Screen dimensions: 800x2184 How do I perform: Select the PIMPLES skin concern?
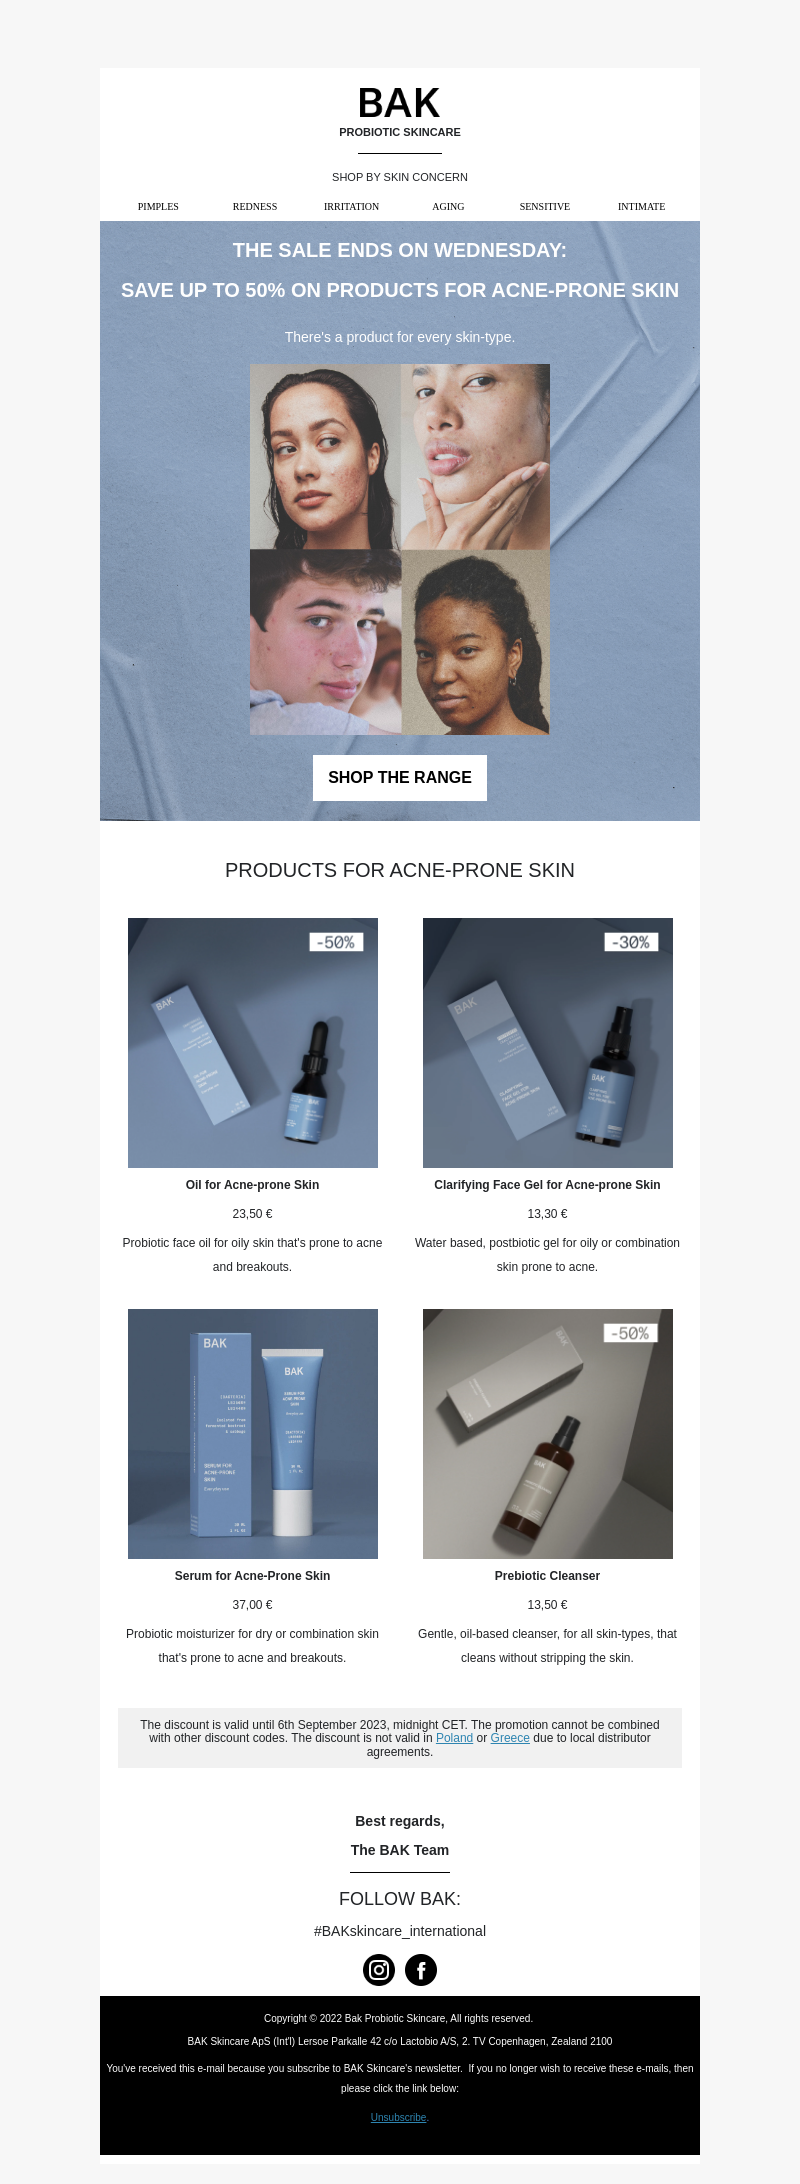pyautogui.click(x=158, y=206)
